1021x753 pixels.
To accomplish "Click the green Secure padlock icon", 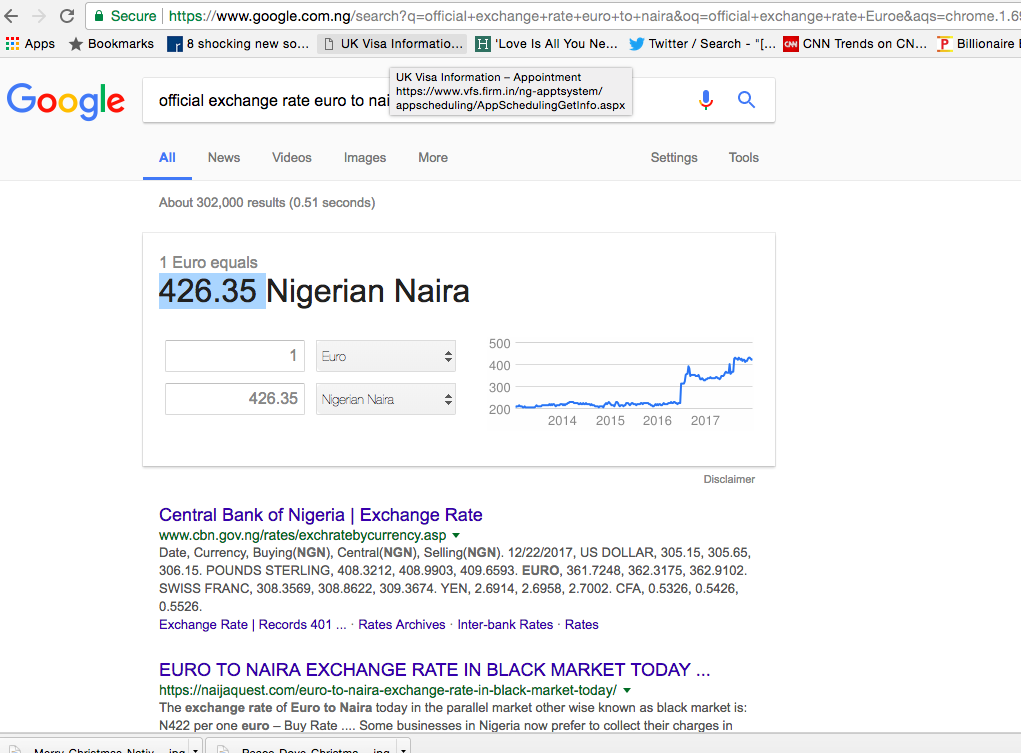I will pyautogui.click(x=99, y=16).
